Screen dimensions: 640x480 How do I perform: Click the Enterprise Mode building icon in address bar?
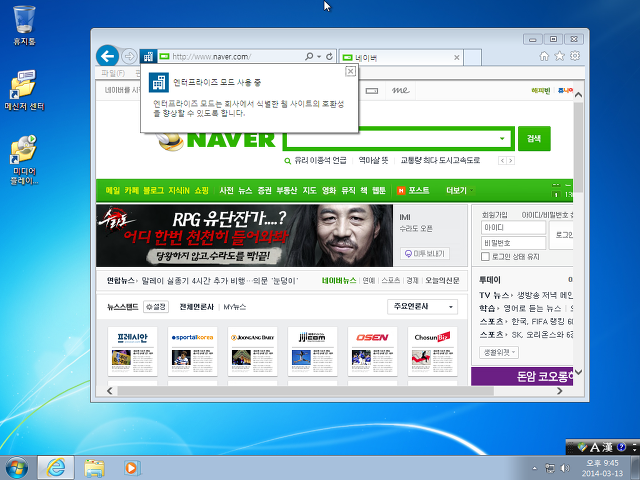pyautogui.click(x=148, y=56)
